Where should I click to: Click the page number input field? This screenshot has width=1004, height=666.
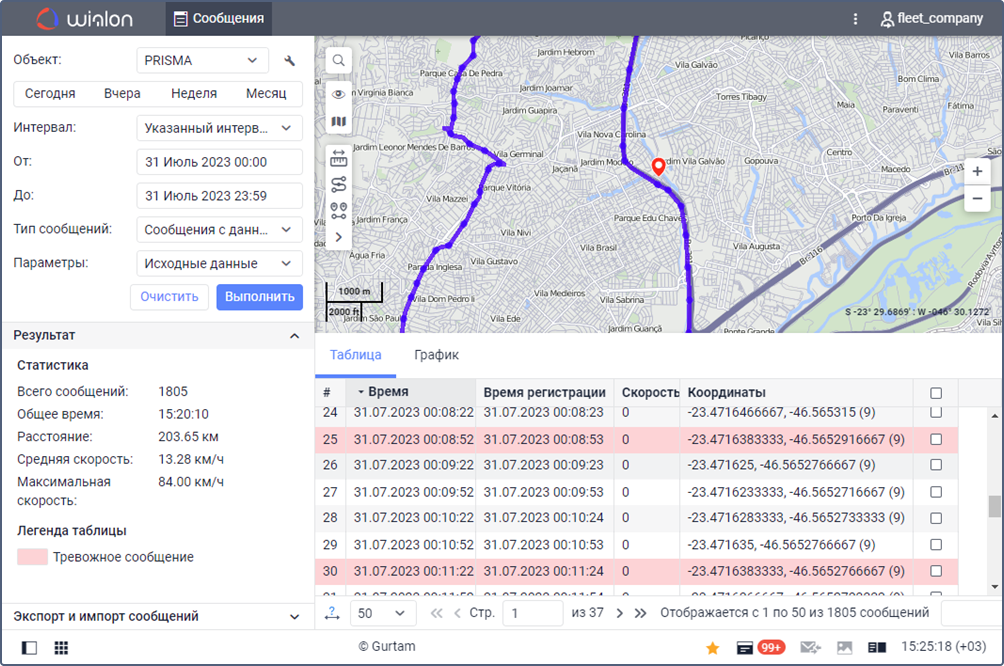[533, 613]
